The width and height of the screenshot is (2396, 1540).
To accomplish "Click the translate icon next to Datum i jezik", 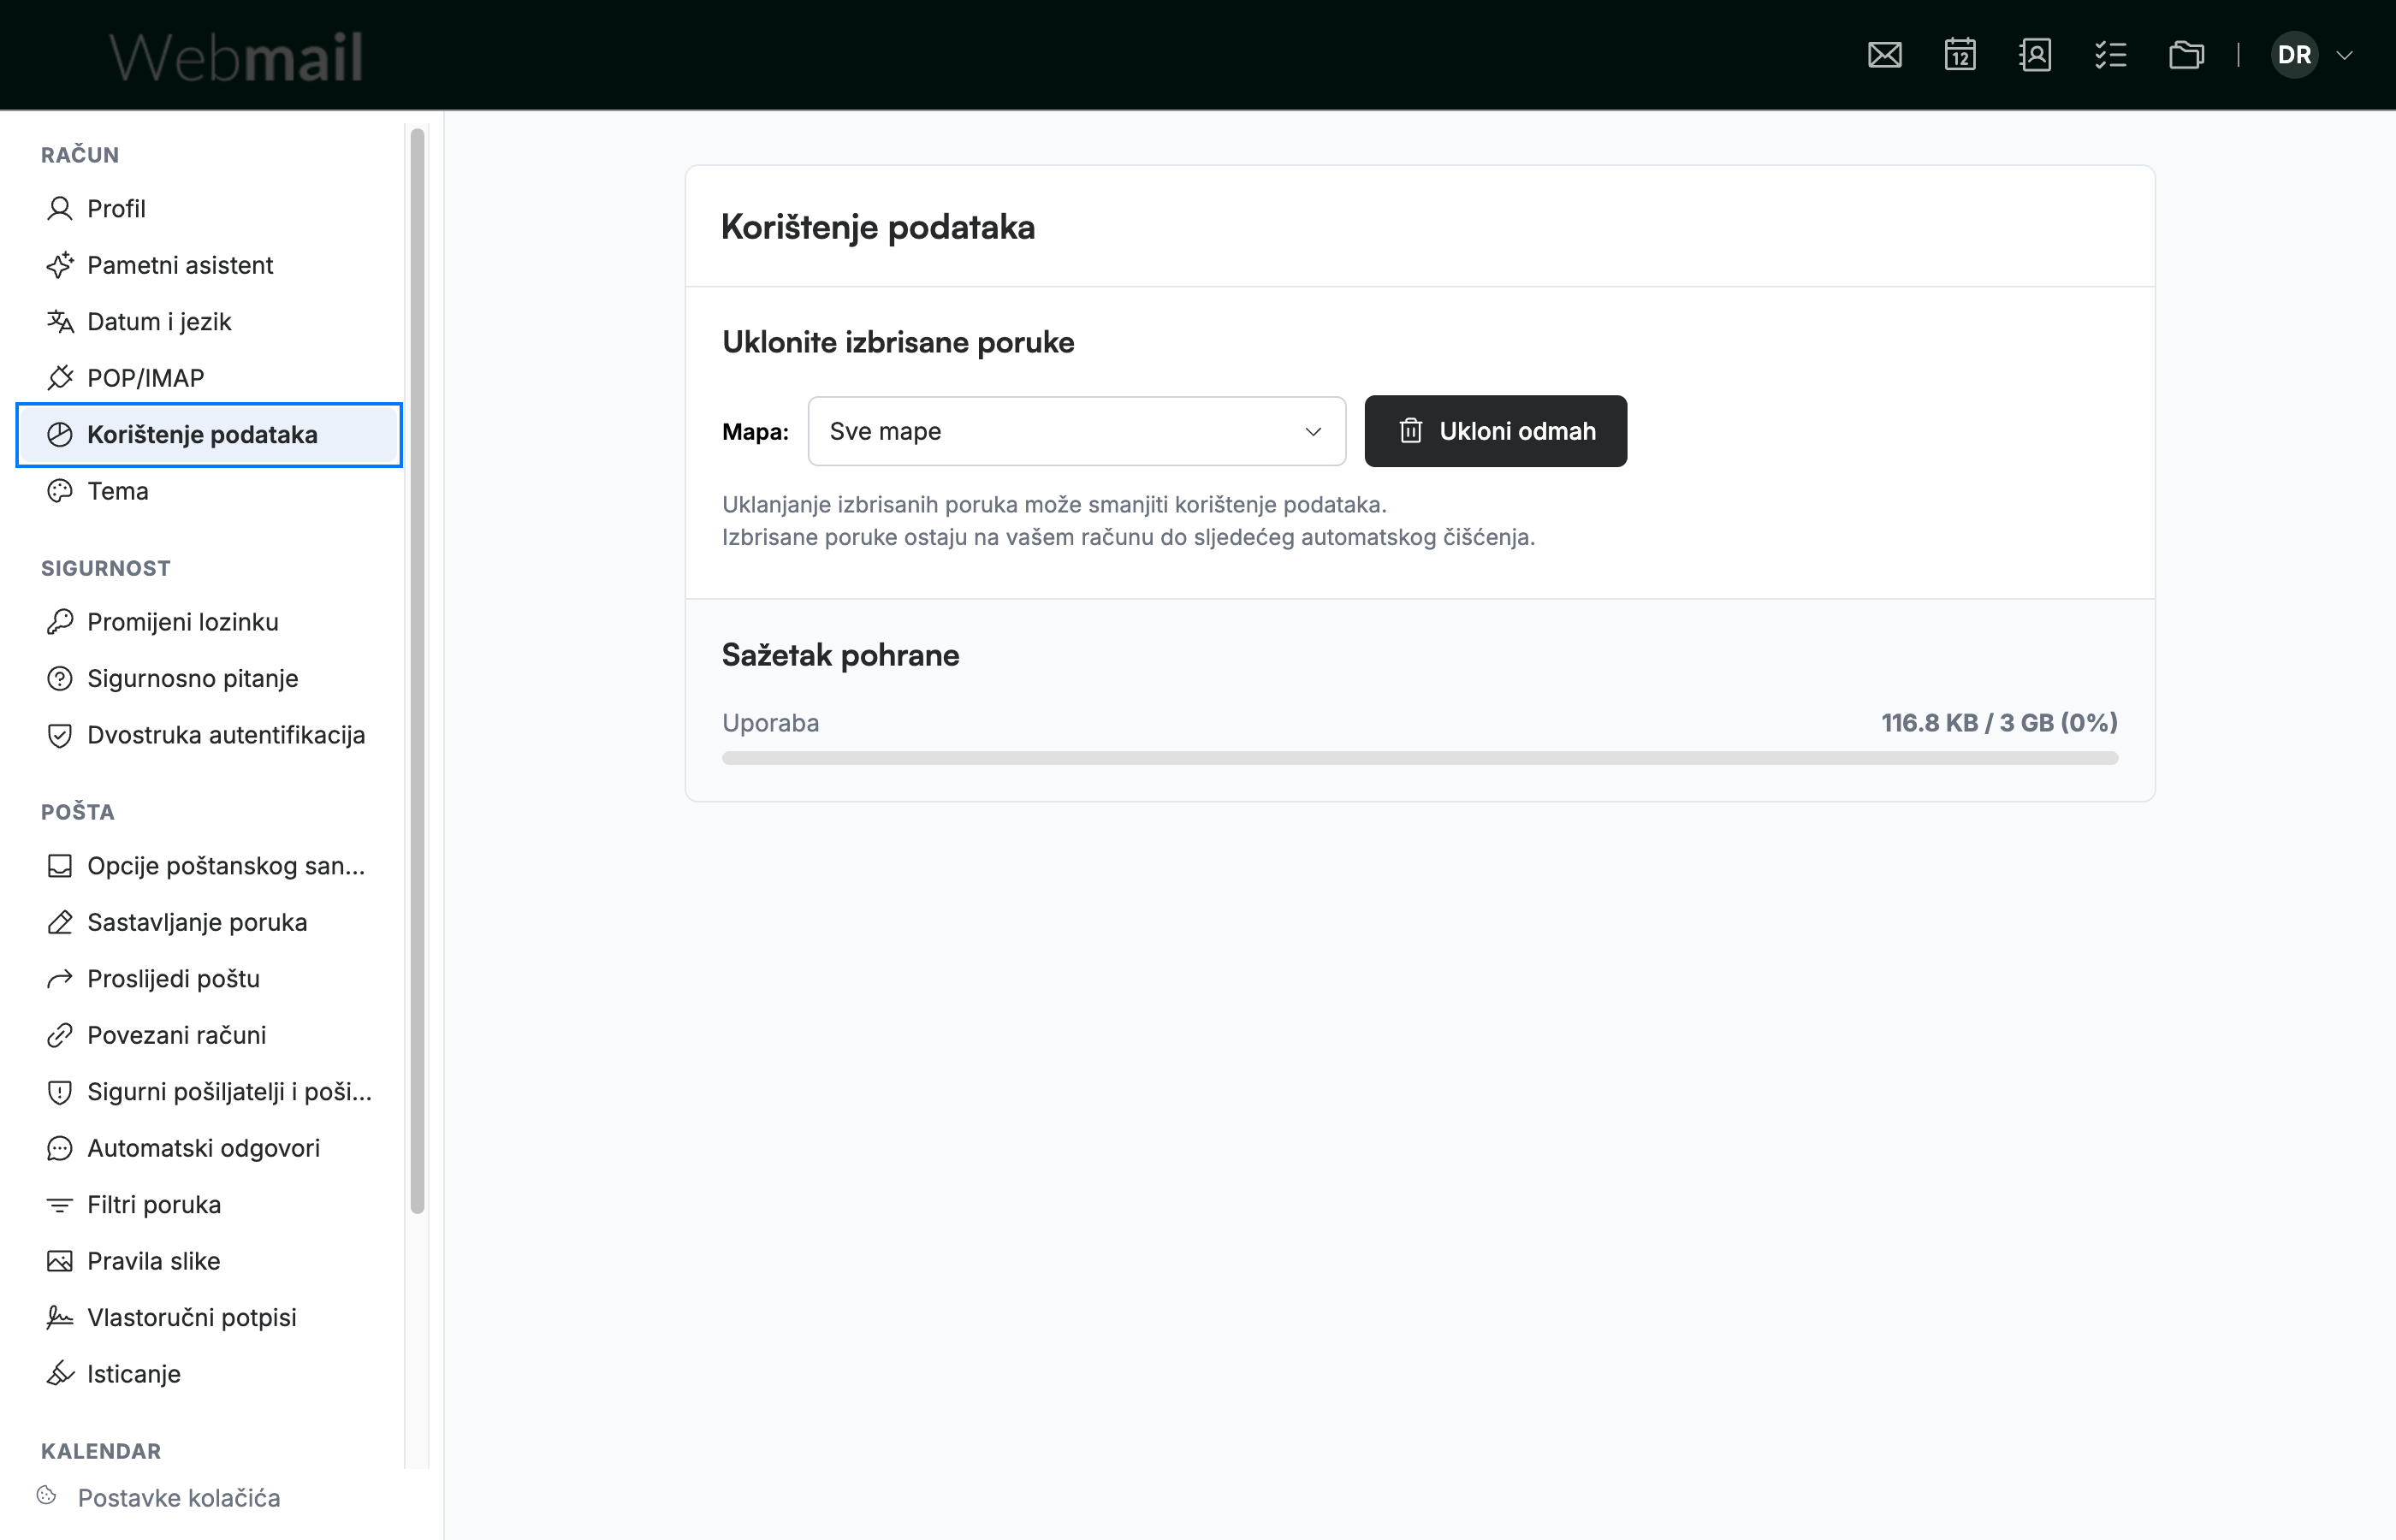I will [60, 321].
